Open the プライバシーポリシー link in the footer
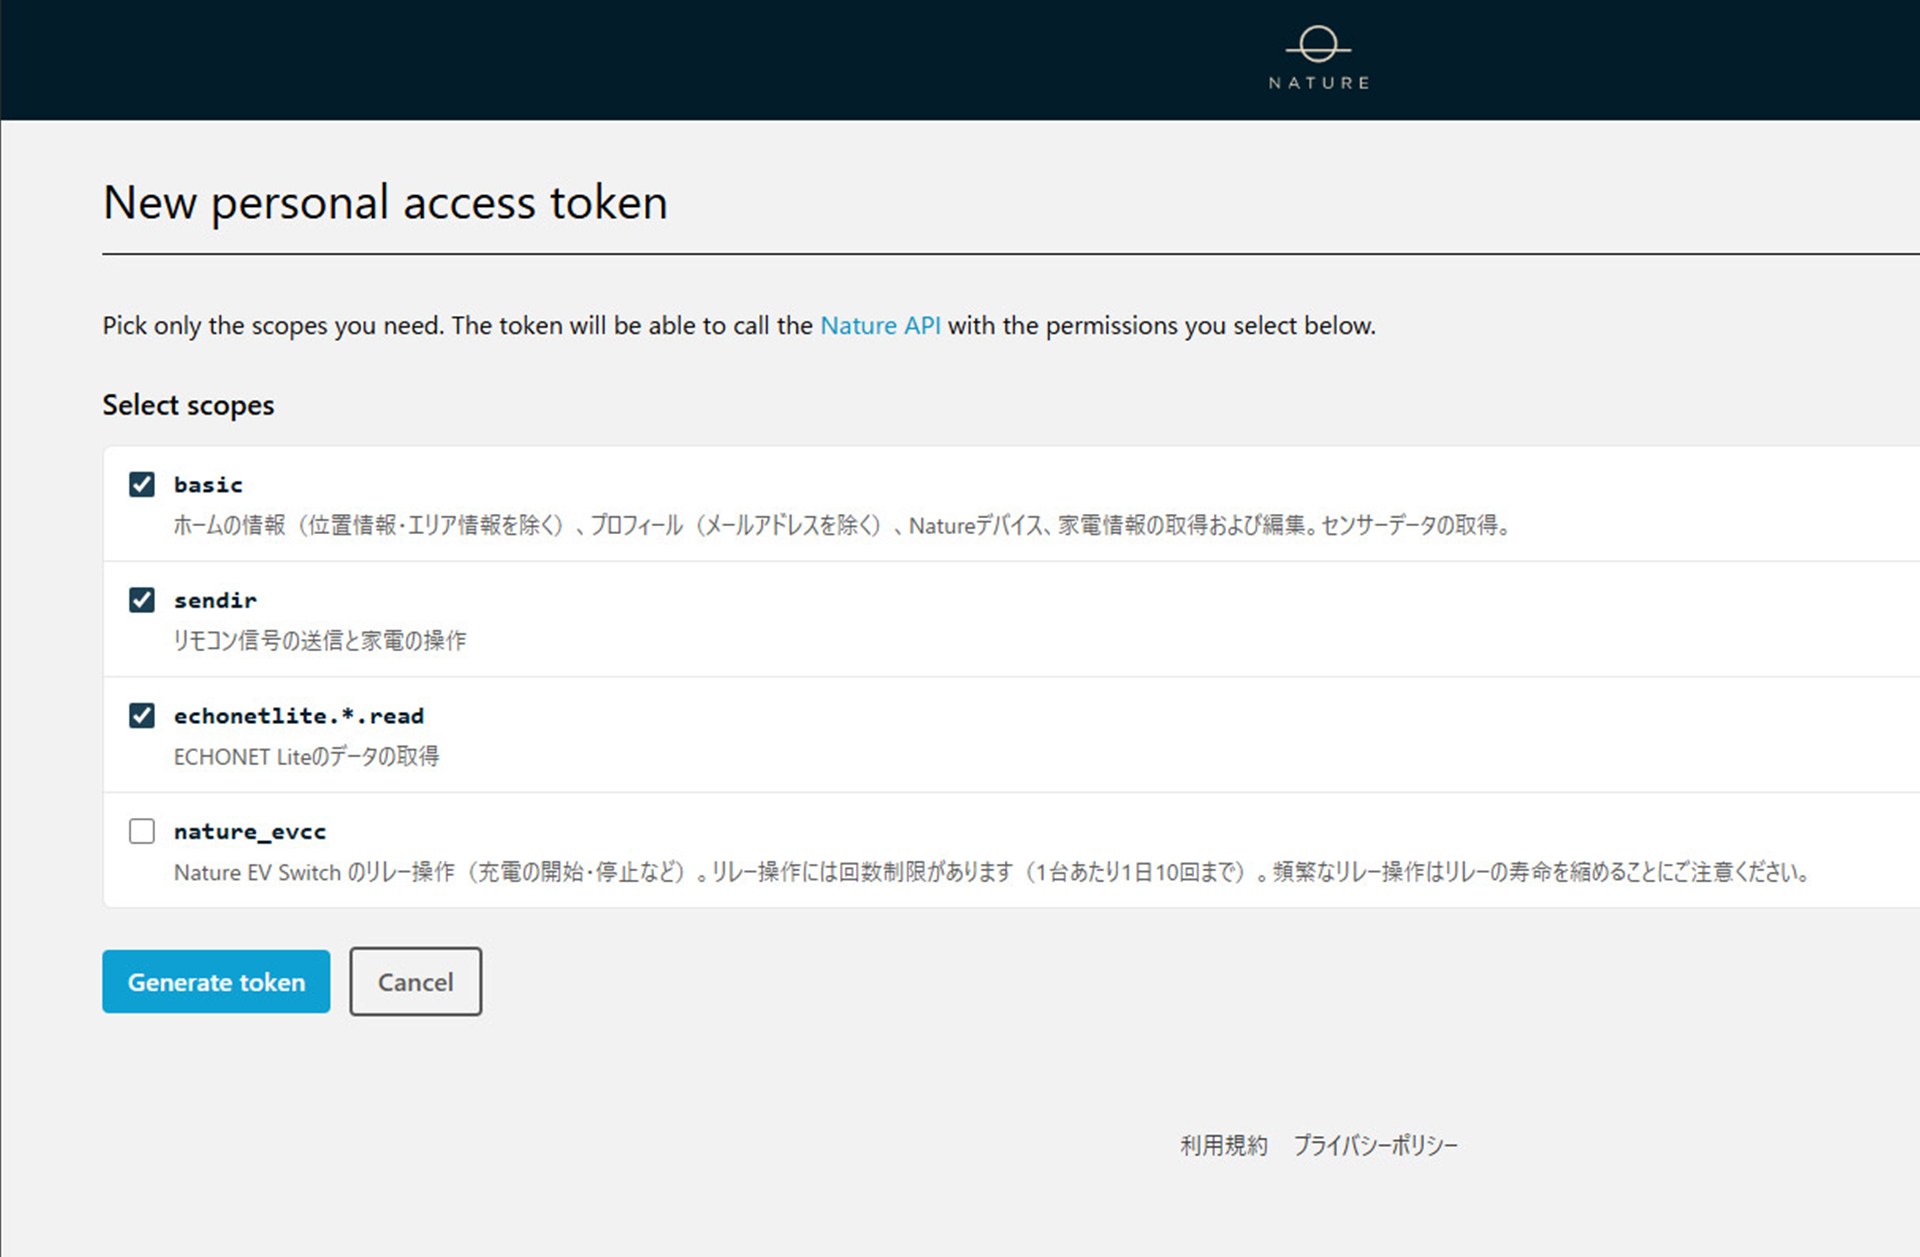 (x=1375, y=1145)
